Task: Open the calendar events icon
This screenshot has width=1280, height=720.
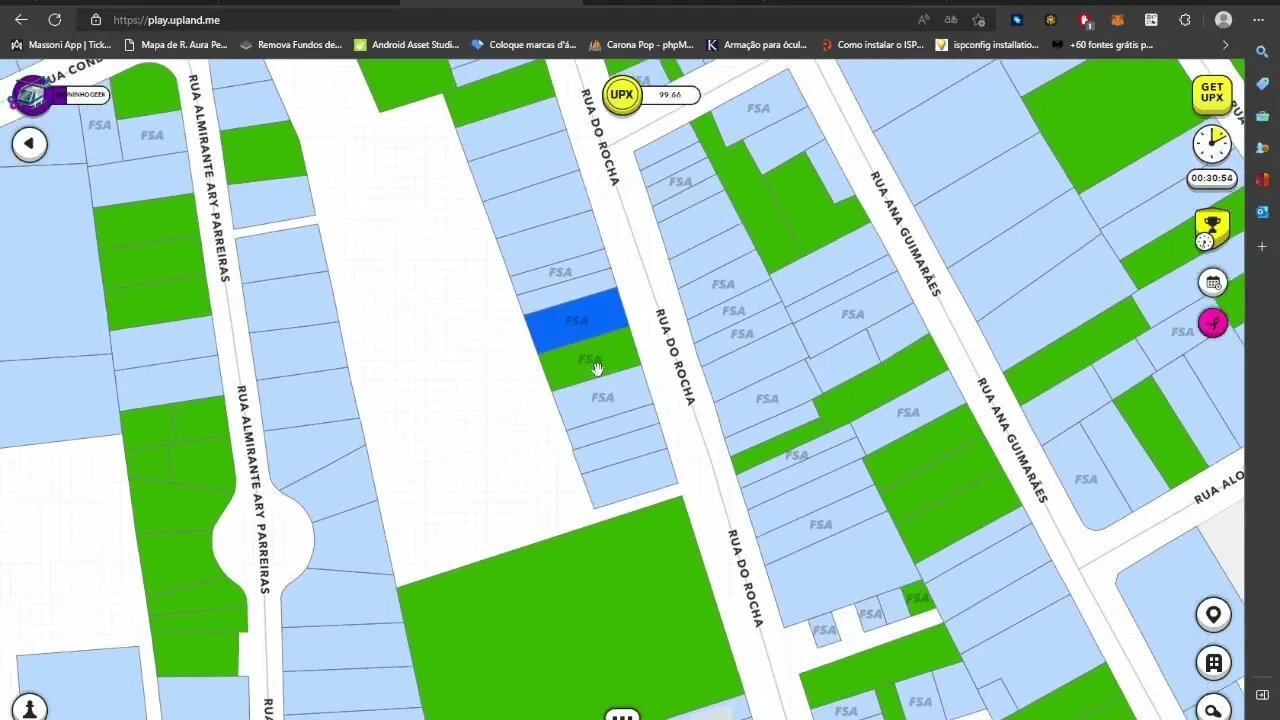Action: tap(1213, 283)
